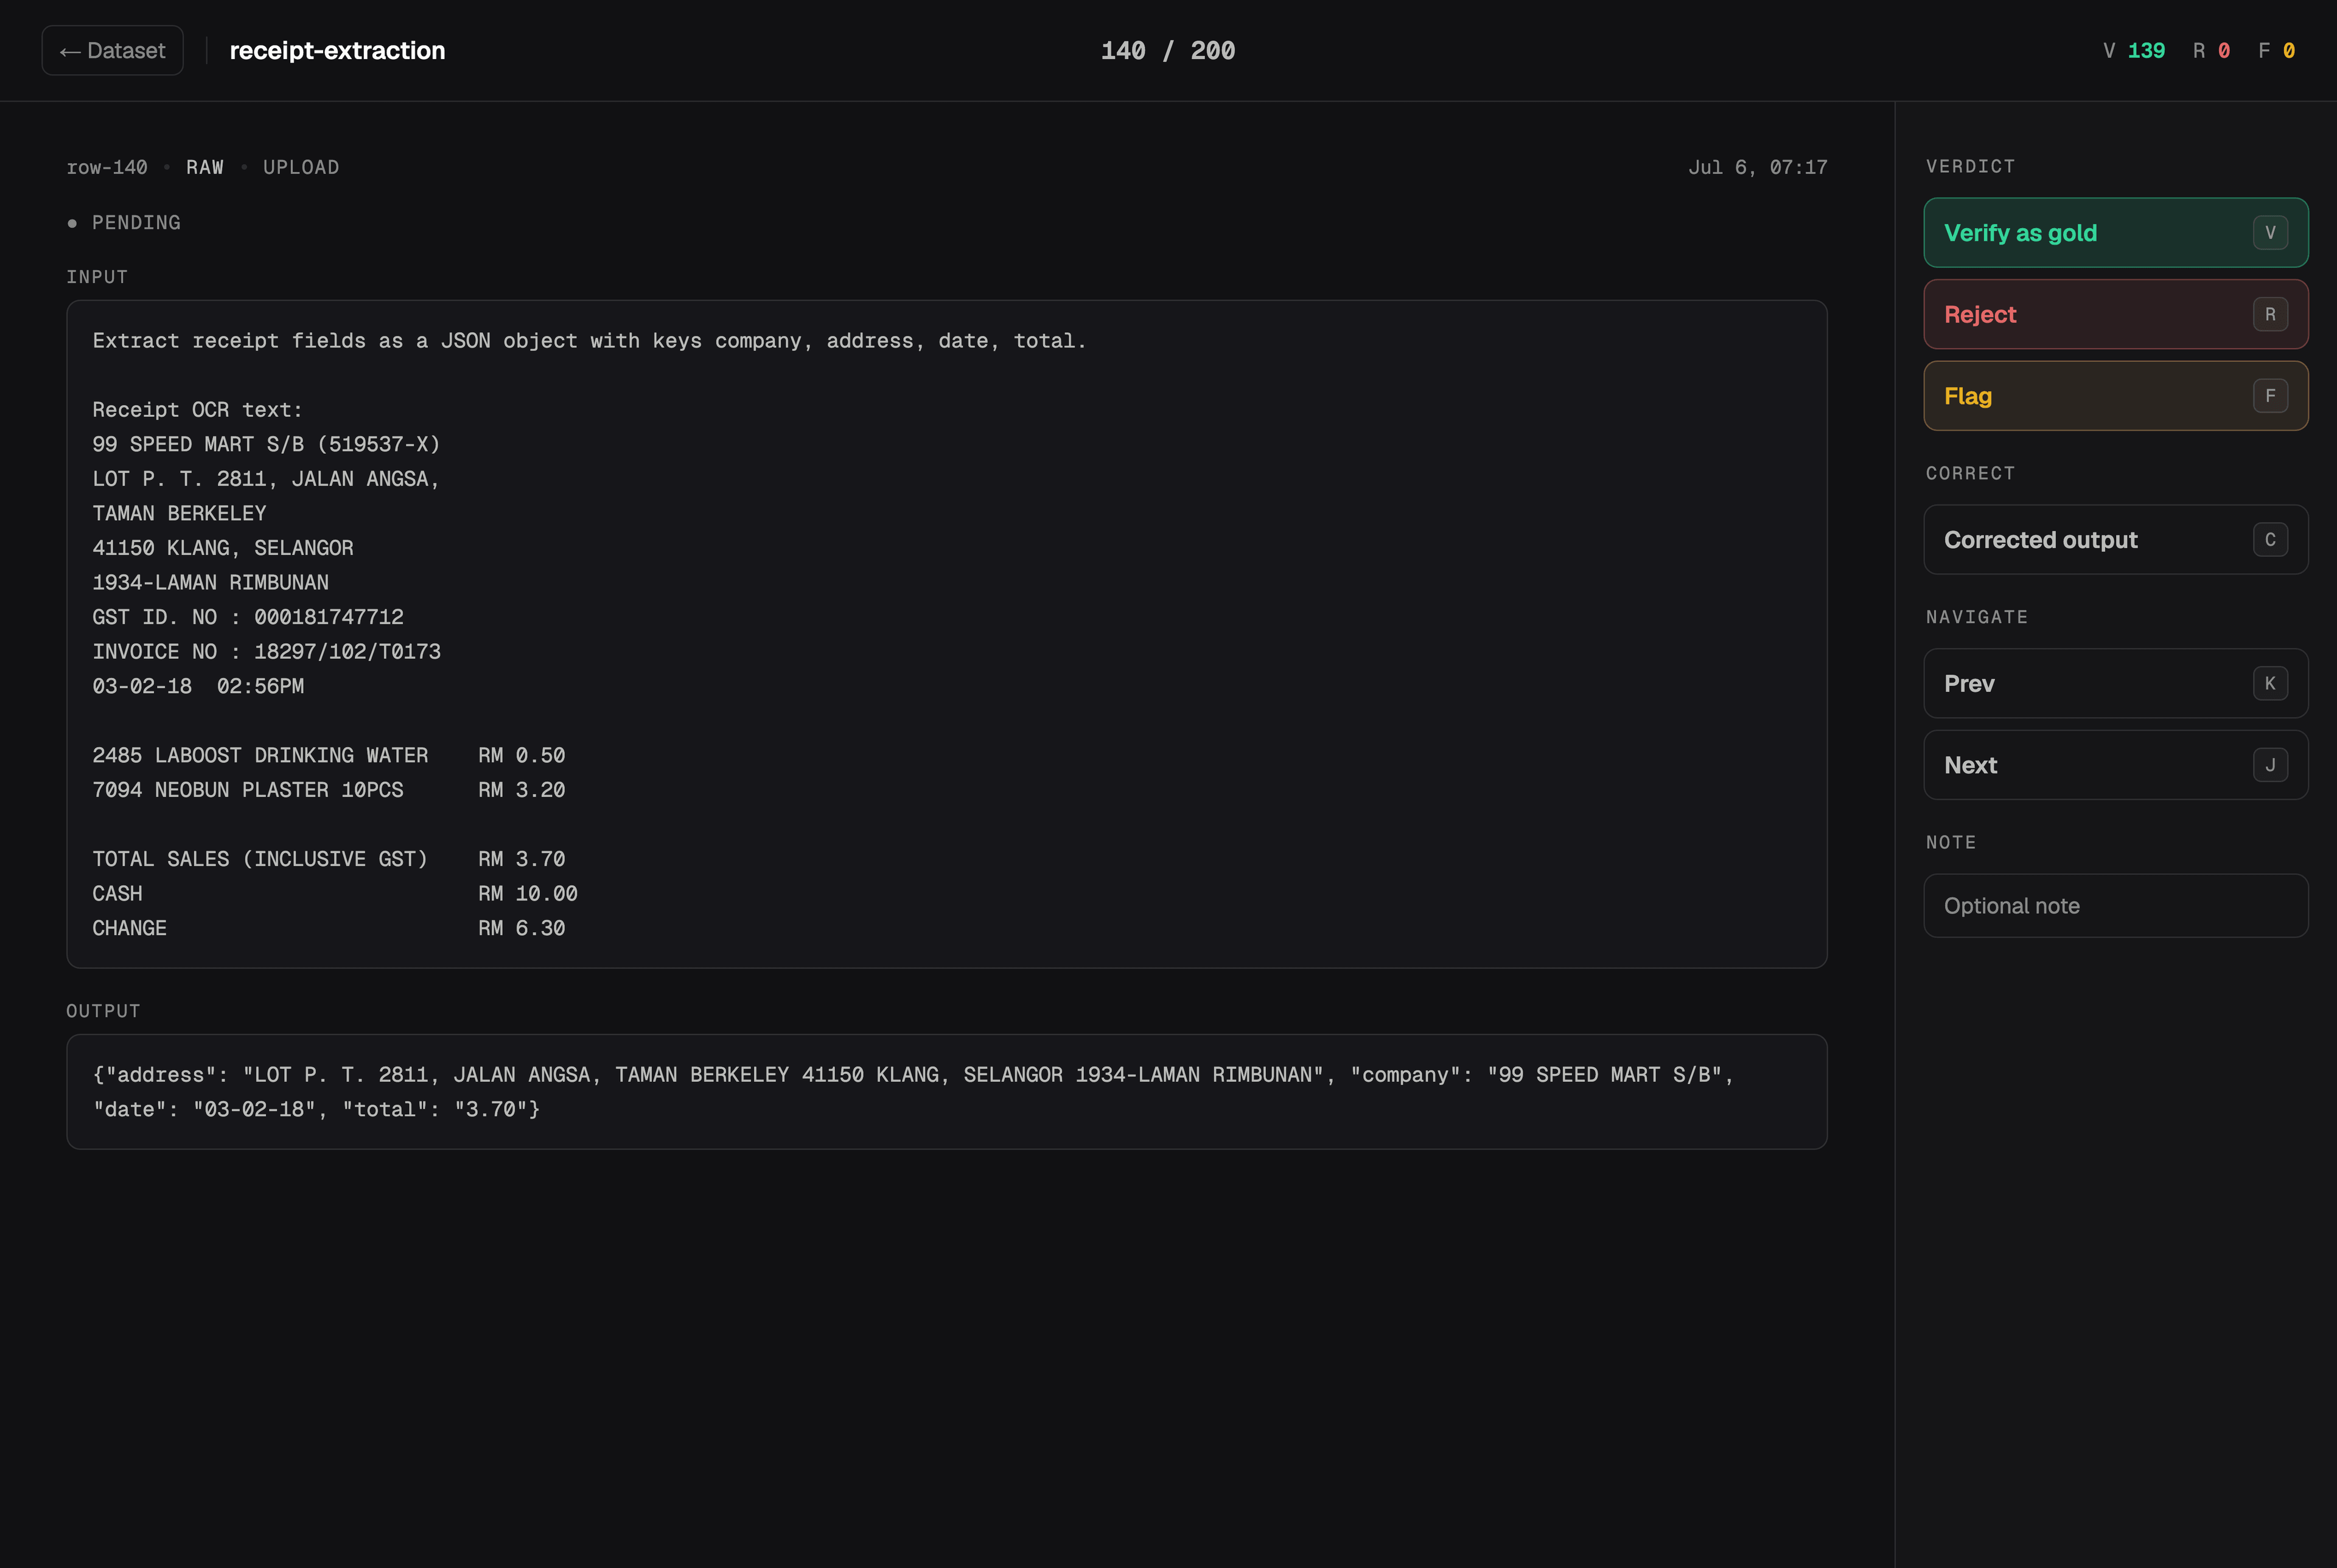The image size is (2337, 1568).
Task: Open the Corrected output editor
Action: 2115,540
